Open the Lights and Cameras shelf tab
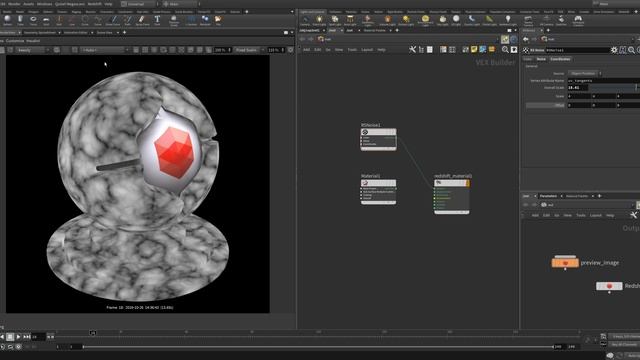Viewport: 640px width, 360px height. tap(313, 11)
